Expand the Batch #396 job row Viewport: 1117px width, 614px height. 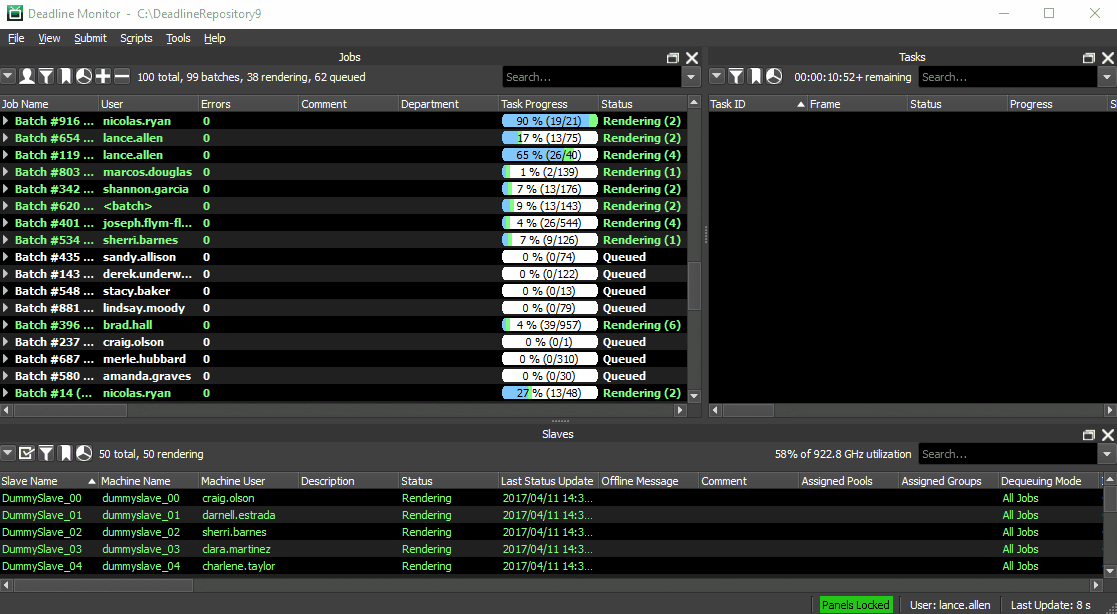tap(6, 325)
